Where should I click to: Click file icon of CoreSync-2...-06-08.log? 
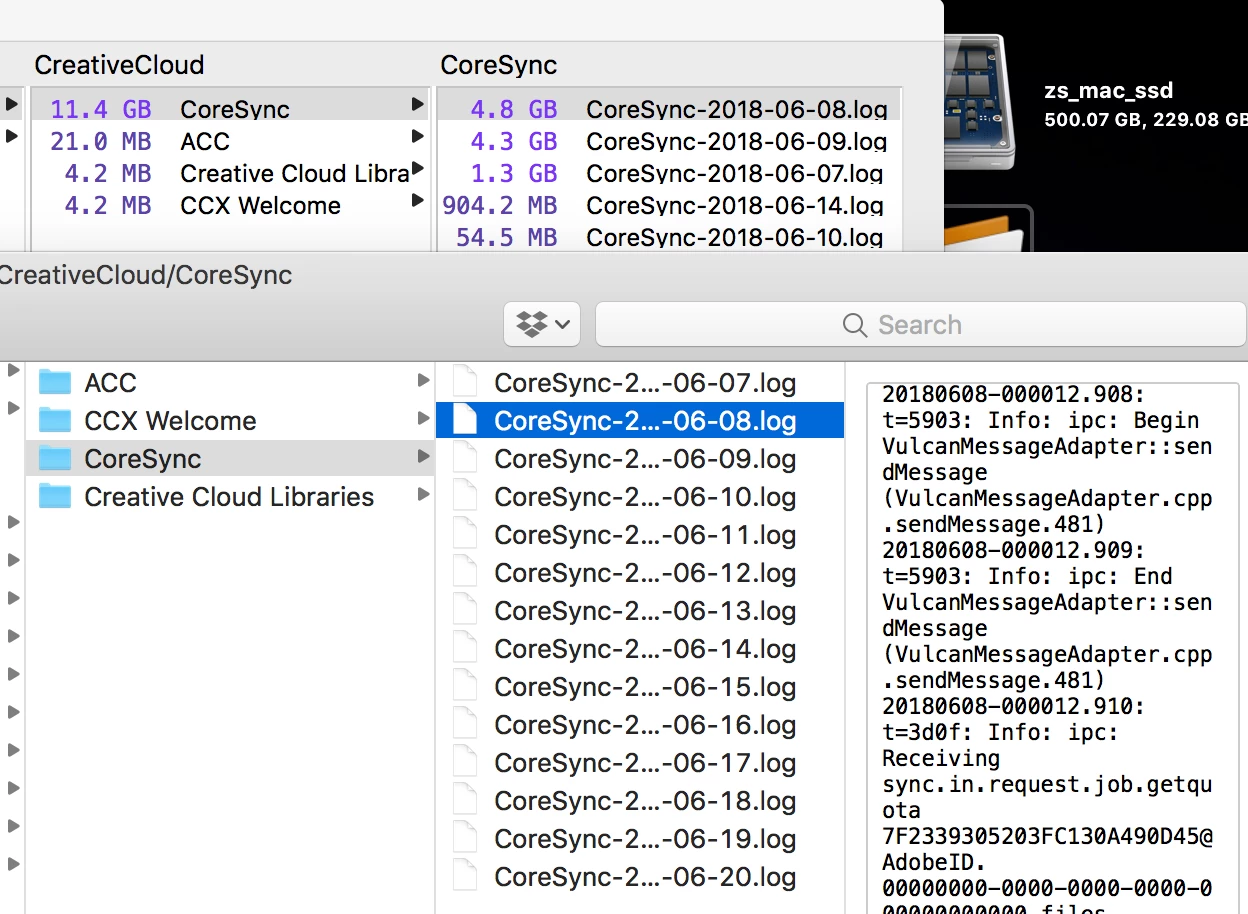pos(465,420)
